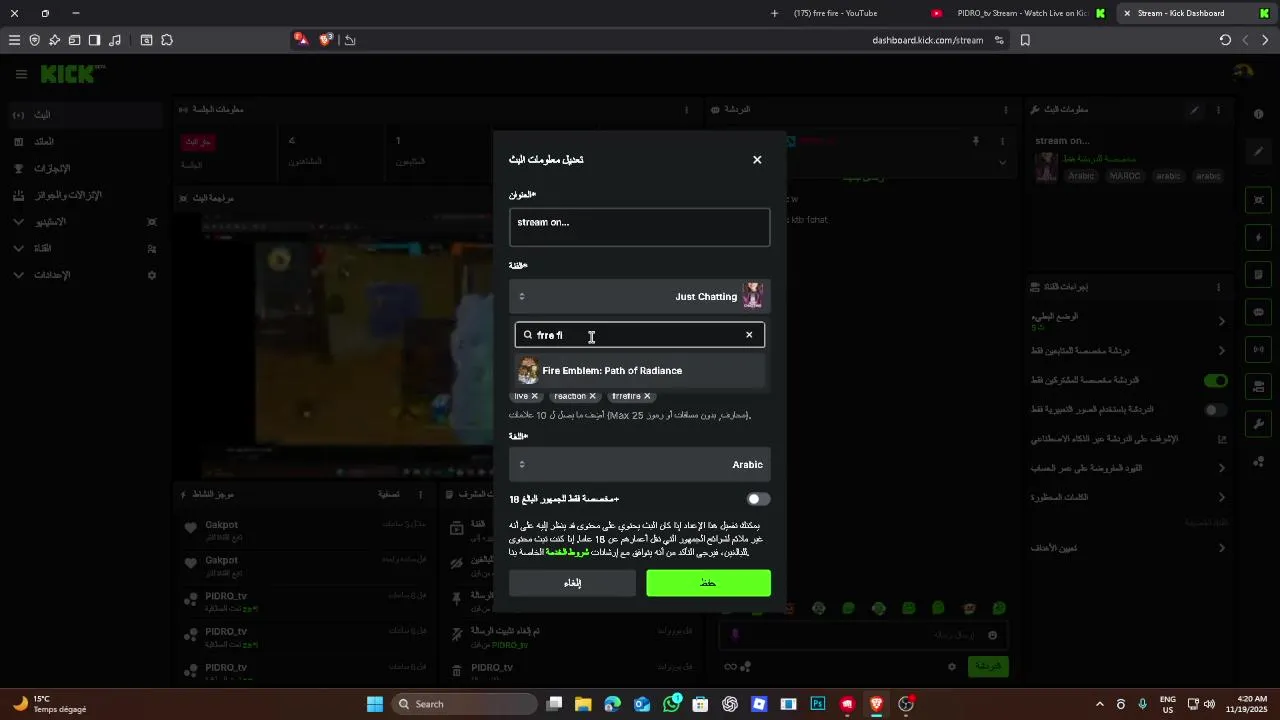1280x720 pixels.
Task: Toggle emotes-only chat switch
Action: 1215,410
